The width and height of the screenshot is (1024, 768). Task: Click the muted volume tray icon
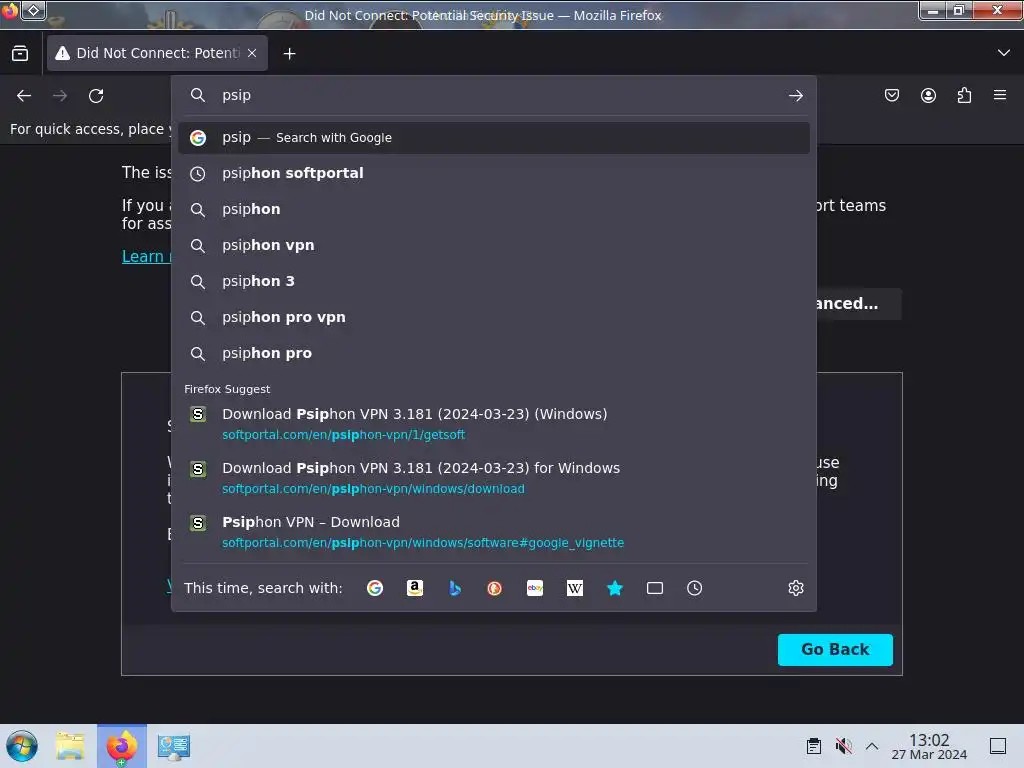[x=843, y=746]
